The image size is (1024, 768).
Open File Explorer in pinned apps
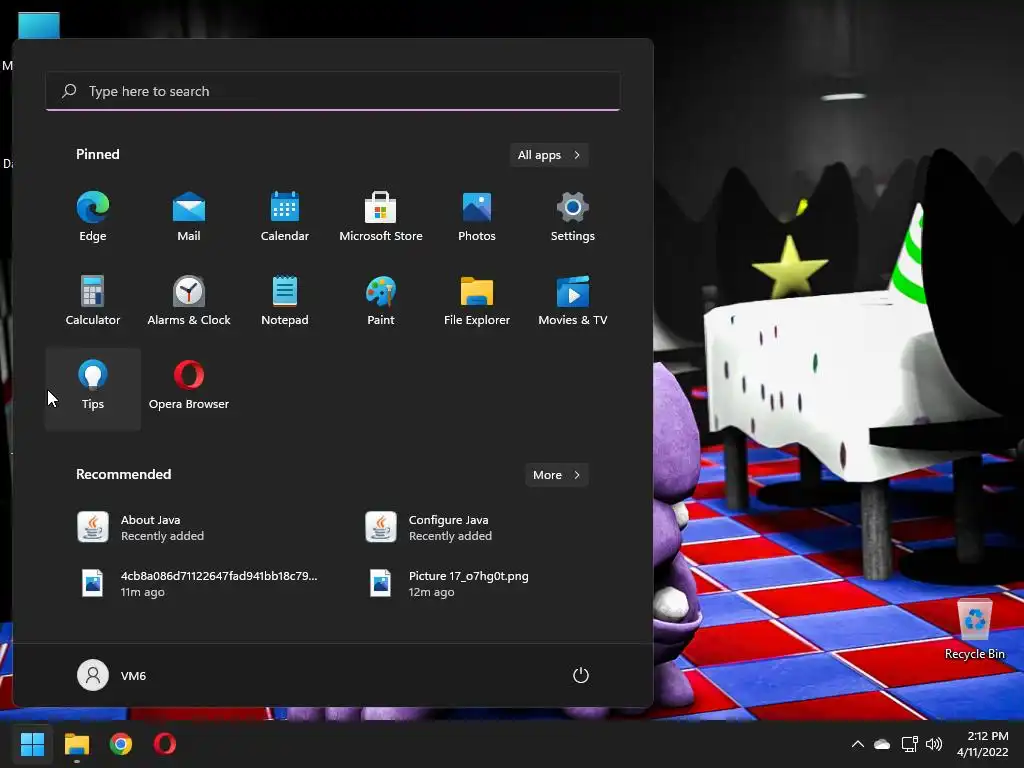pyautogui.click(x=477, y=300)
